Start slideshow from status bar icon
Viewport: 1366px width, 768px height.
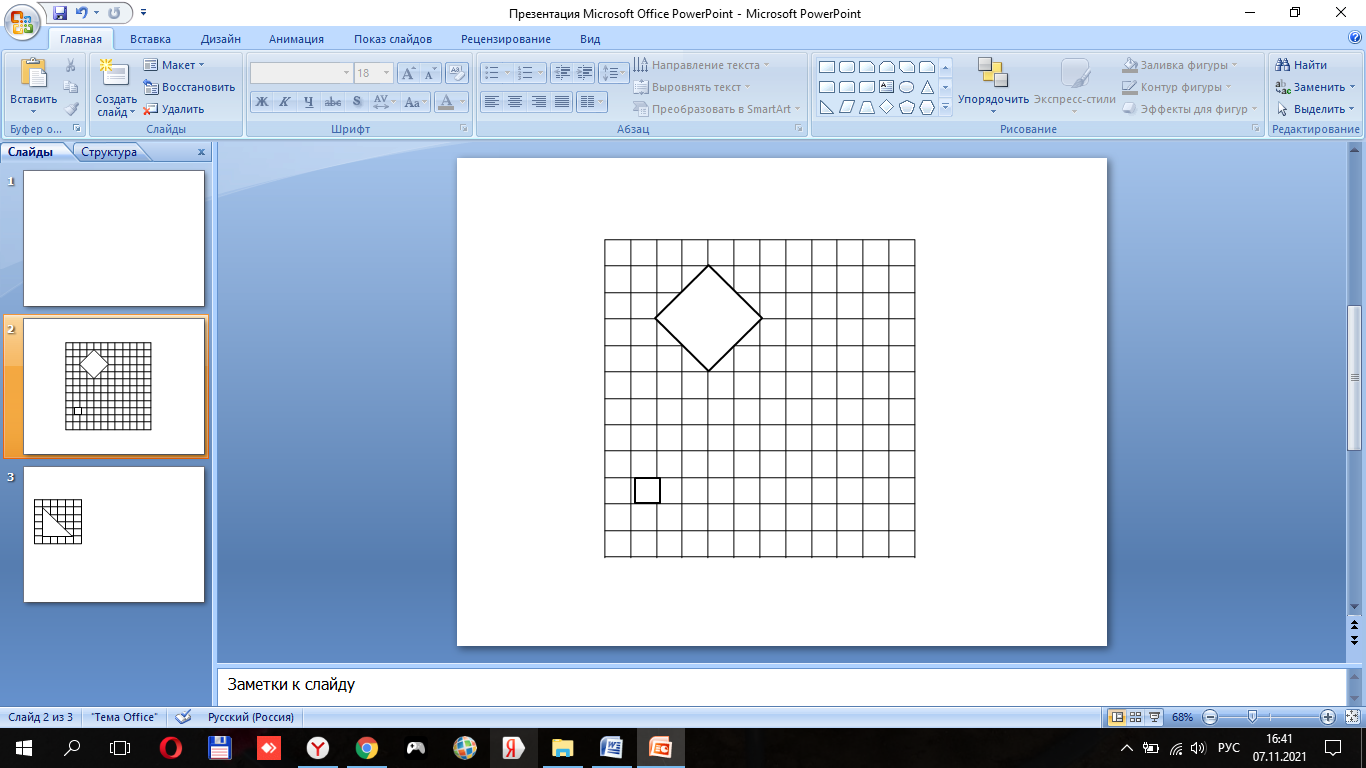click(x=1154, y=717)
